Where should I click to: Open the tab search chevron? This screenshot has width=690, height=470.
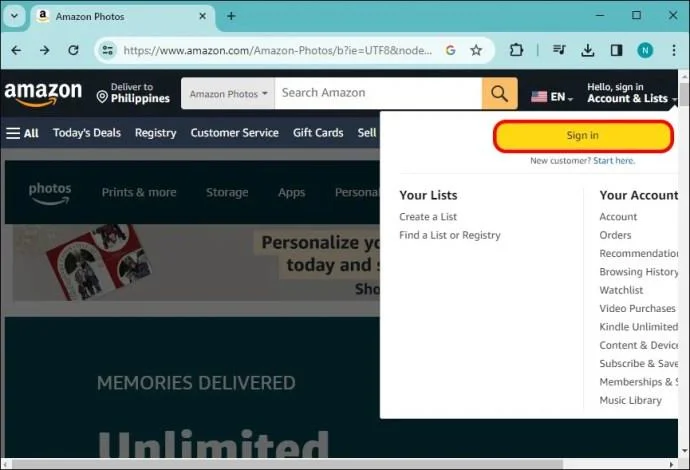[x=15, y=16]
